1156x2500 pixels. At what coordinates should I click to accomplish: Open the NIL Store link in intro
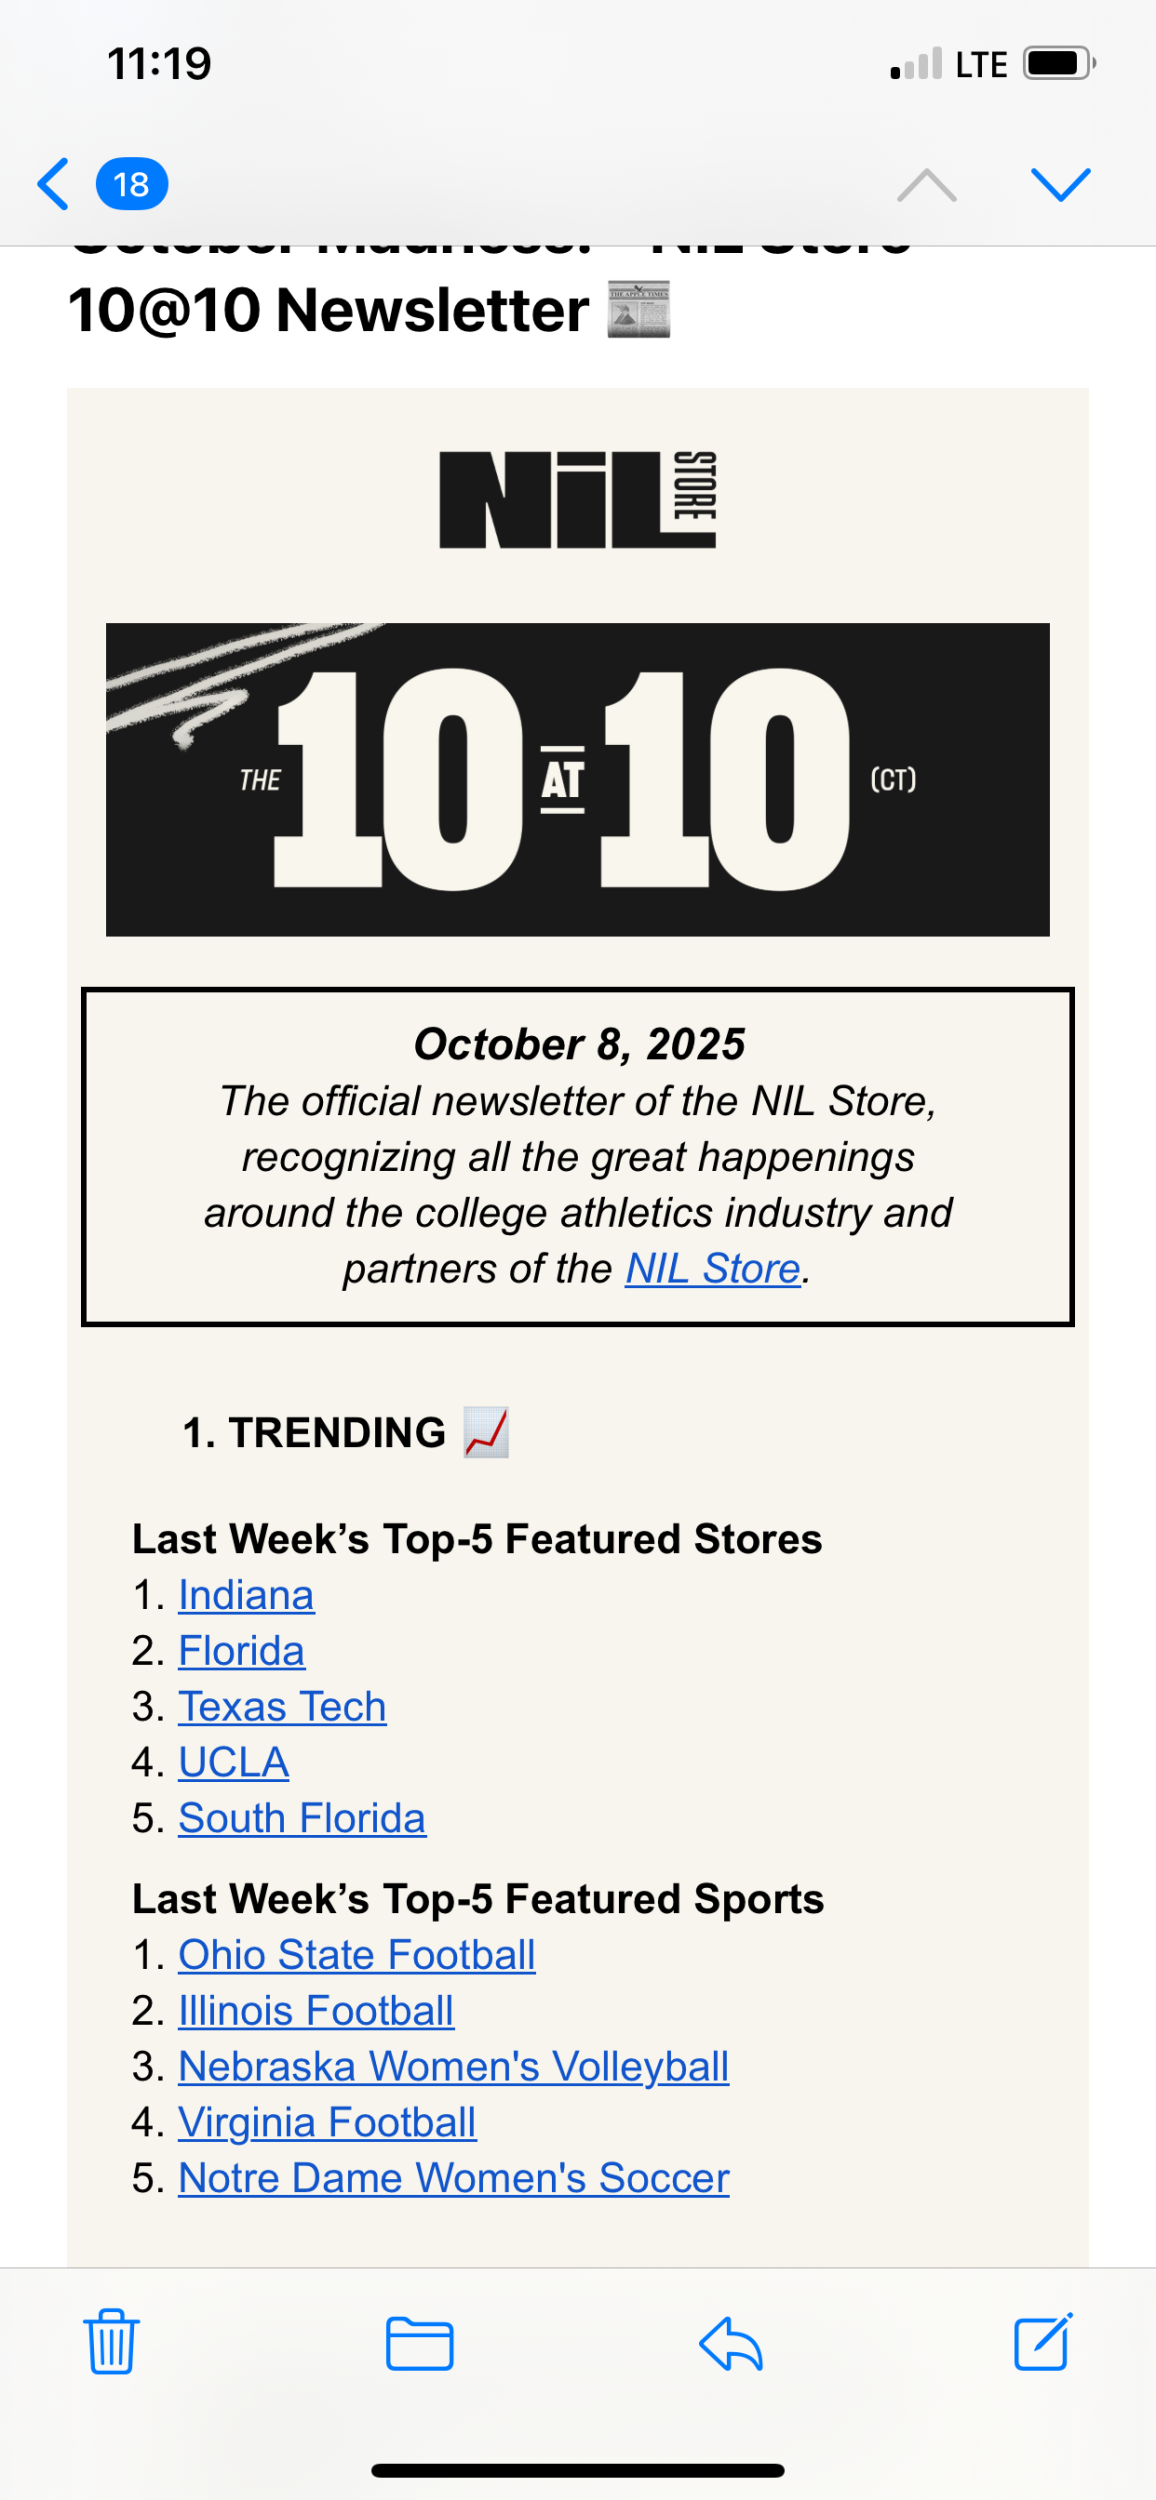(x=713, y=1269)
